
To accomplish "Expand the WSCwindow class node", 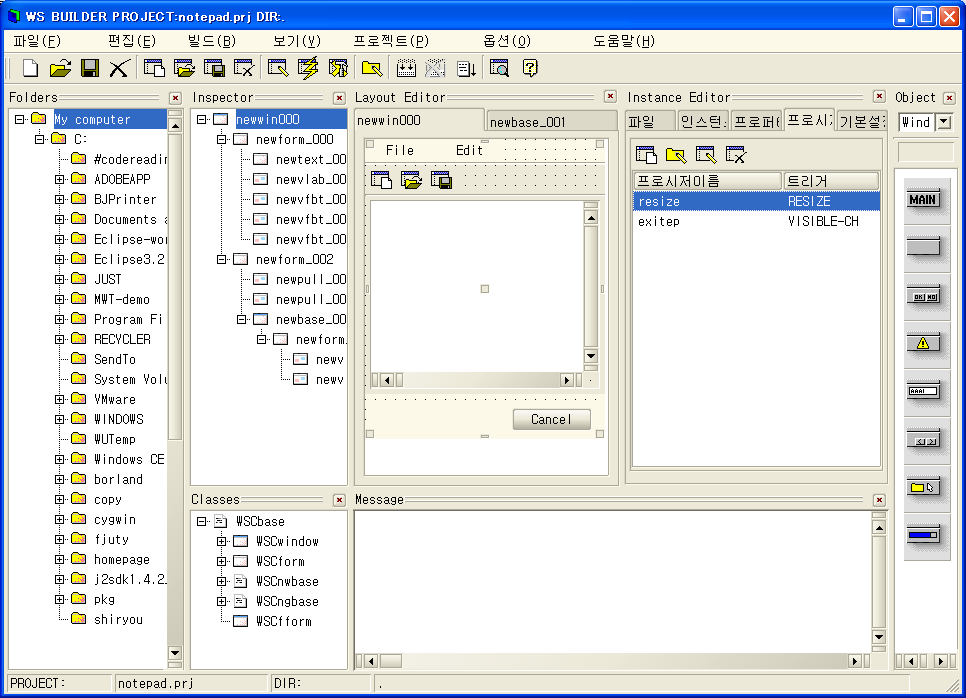I will click(x=222, y=542).
